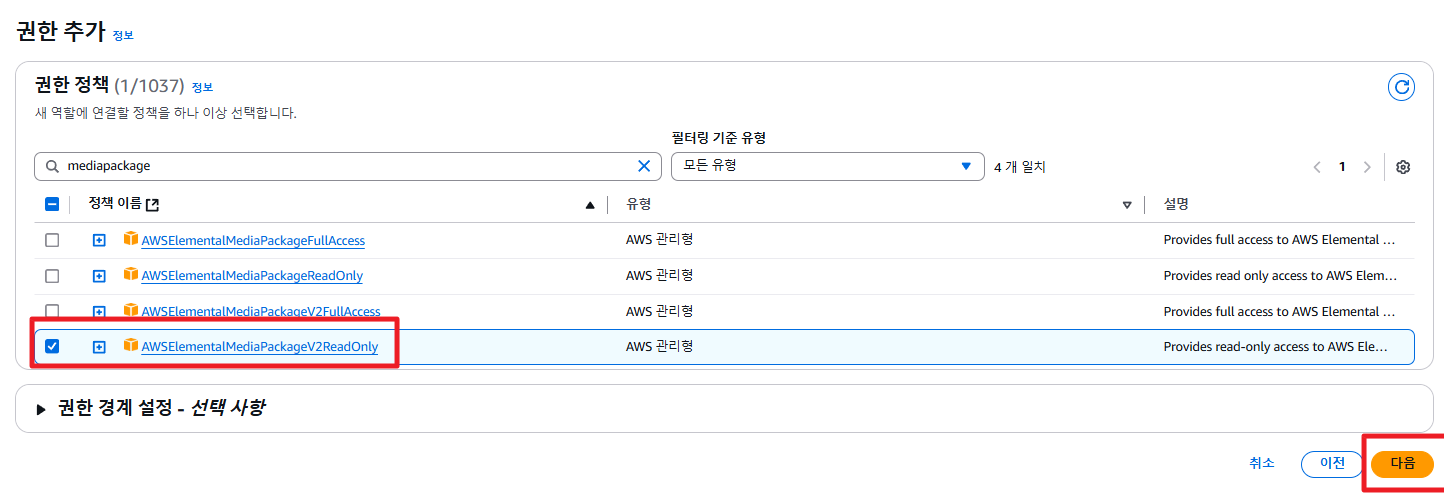Click description text of AWSElementalMediaPackageReadOnly row
Viewport: 1444px width, 500px height.
[1280, 275]
